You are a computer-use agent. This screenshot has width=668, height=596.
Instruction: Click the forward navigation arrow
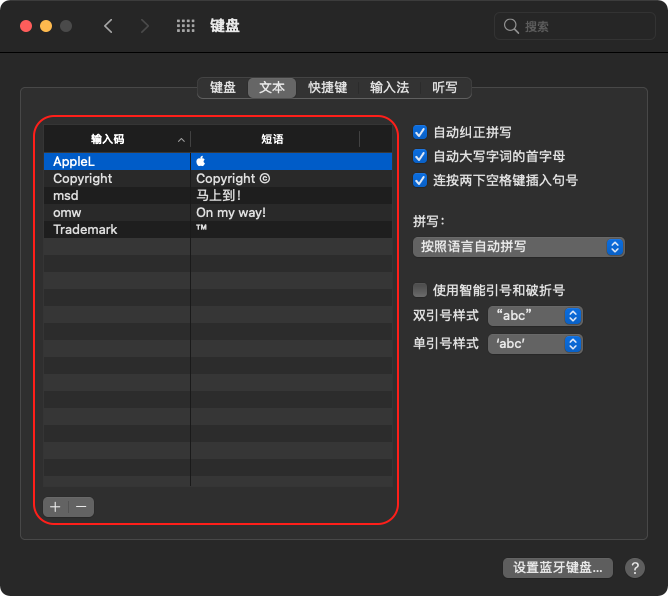(145, 26)
